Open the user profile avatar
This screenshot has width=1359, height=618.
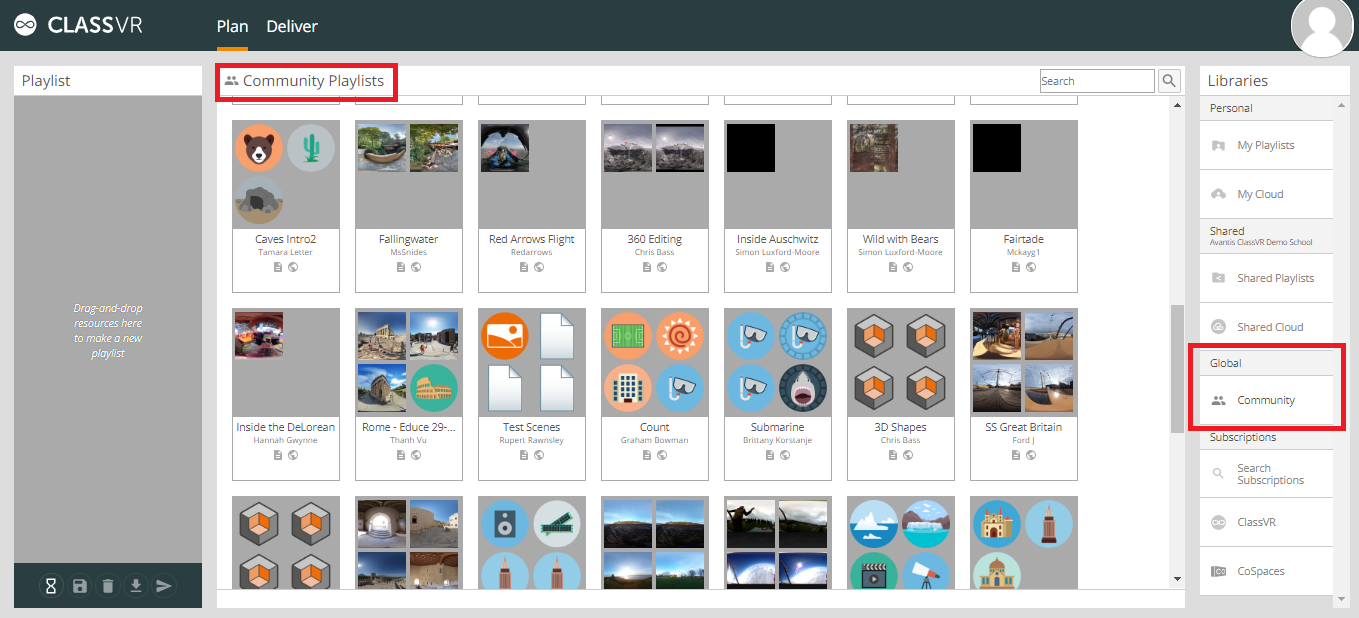1322,27
